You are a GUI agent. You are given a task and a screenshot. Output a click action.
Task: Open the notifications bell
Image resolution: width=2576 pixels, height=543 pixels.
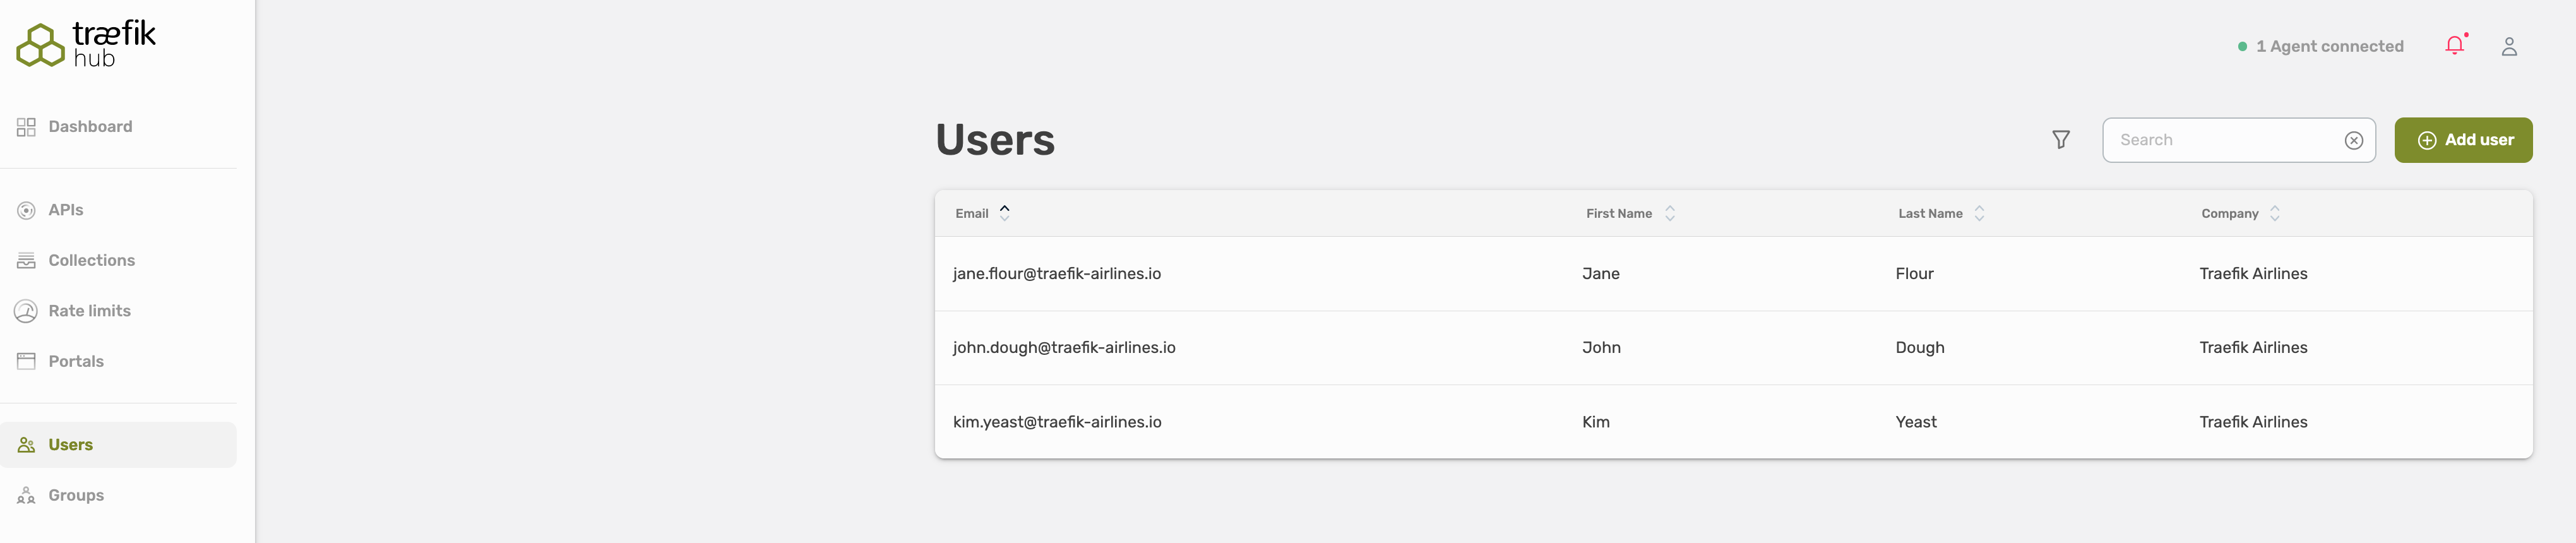coord(2455,45)
